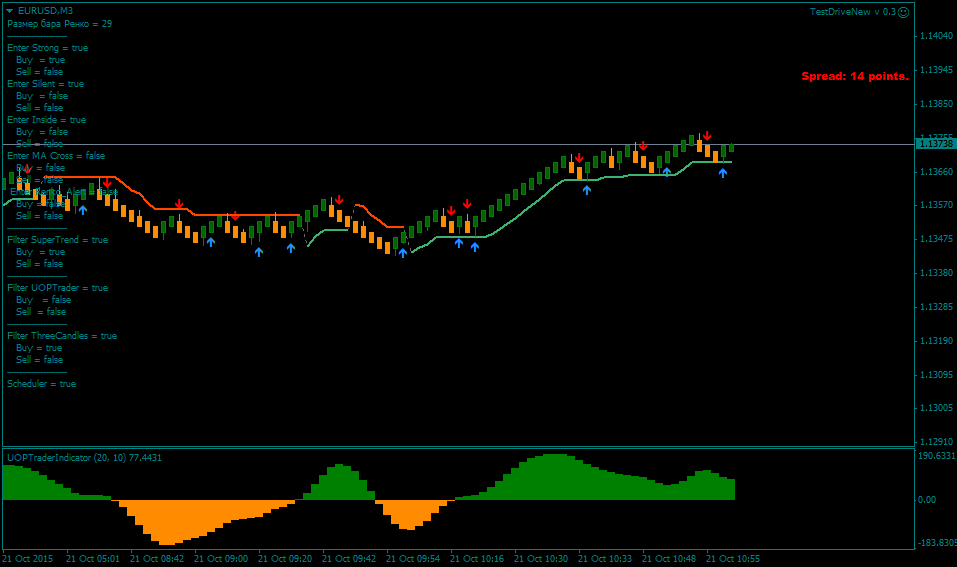The width and height of the screenshot is (957, 567).
Task: Select the Enter Strong = true line
Action: [48, 48]
